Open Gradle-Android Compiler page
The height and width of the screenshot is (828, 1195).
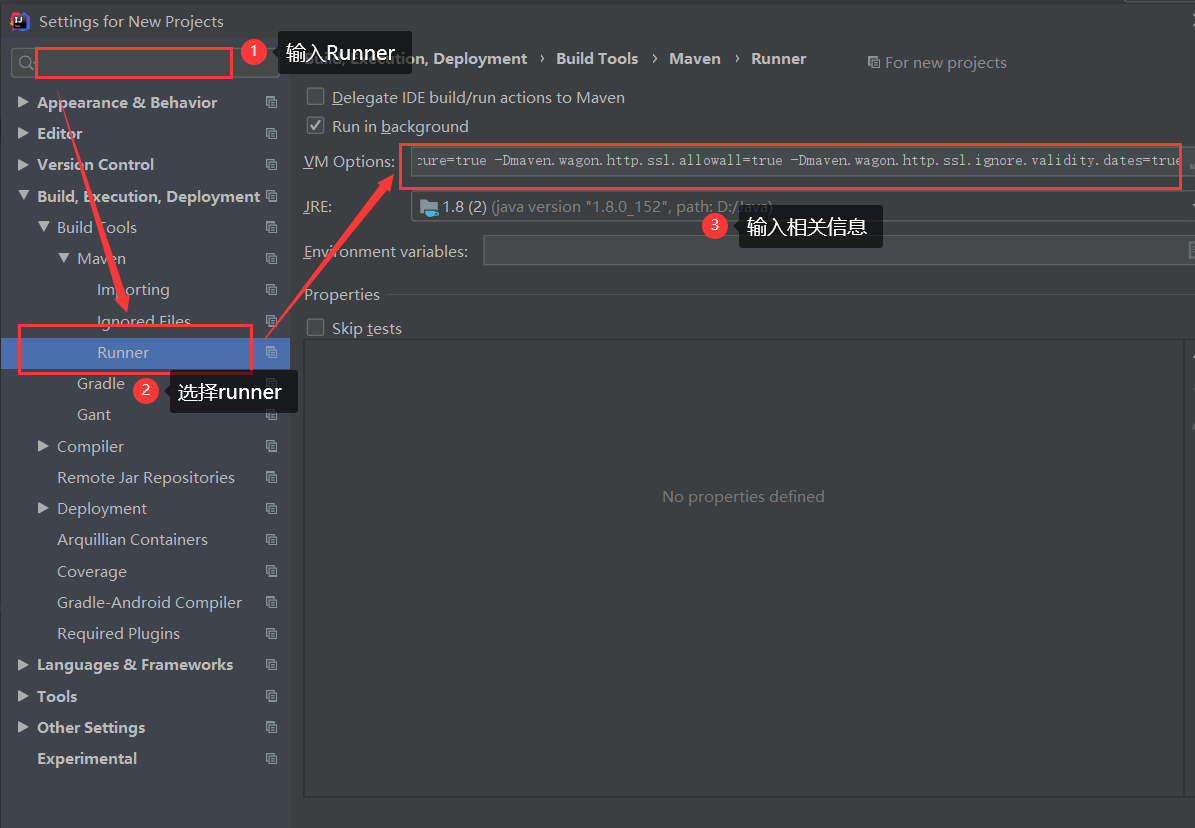point(149,602)
